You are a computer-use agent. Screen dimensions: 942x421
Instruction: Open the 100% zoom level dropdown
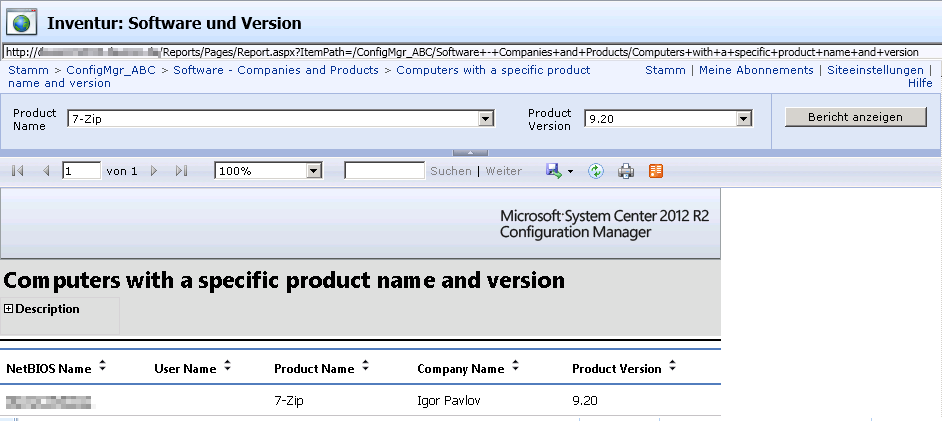(x=314, y=171)
